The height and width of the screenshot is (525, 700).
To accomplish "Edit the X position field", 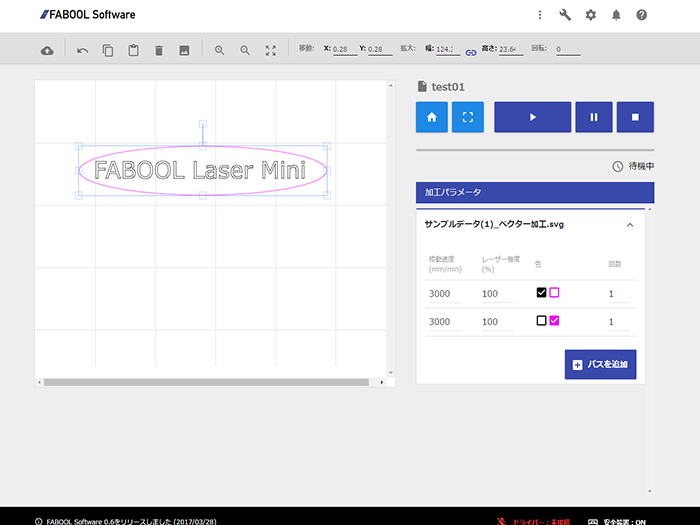I will [x=345, y=49].
